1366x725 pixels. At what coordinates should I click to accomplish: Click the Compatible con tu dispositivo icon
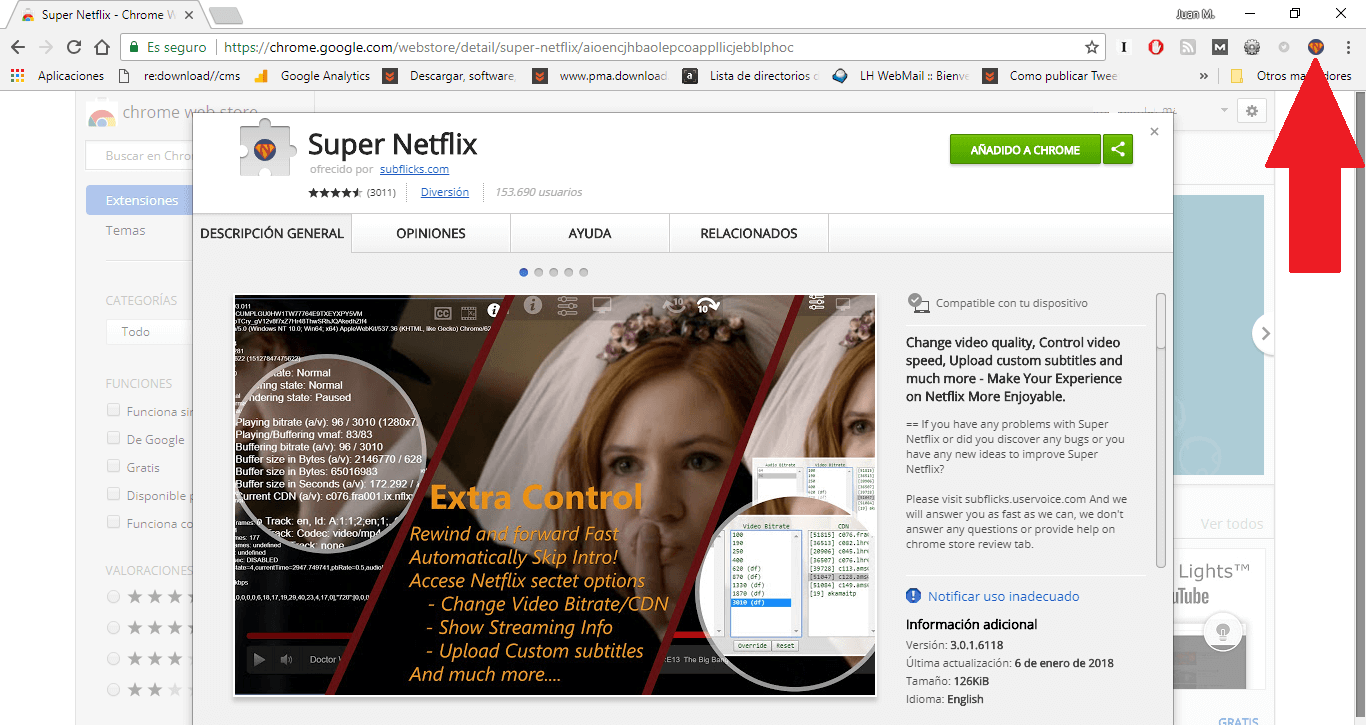tap(917, 303)
